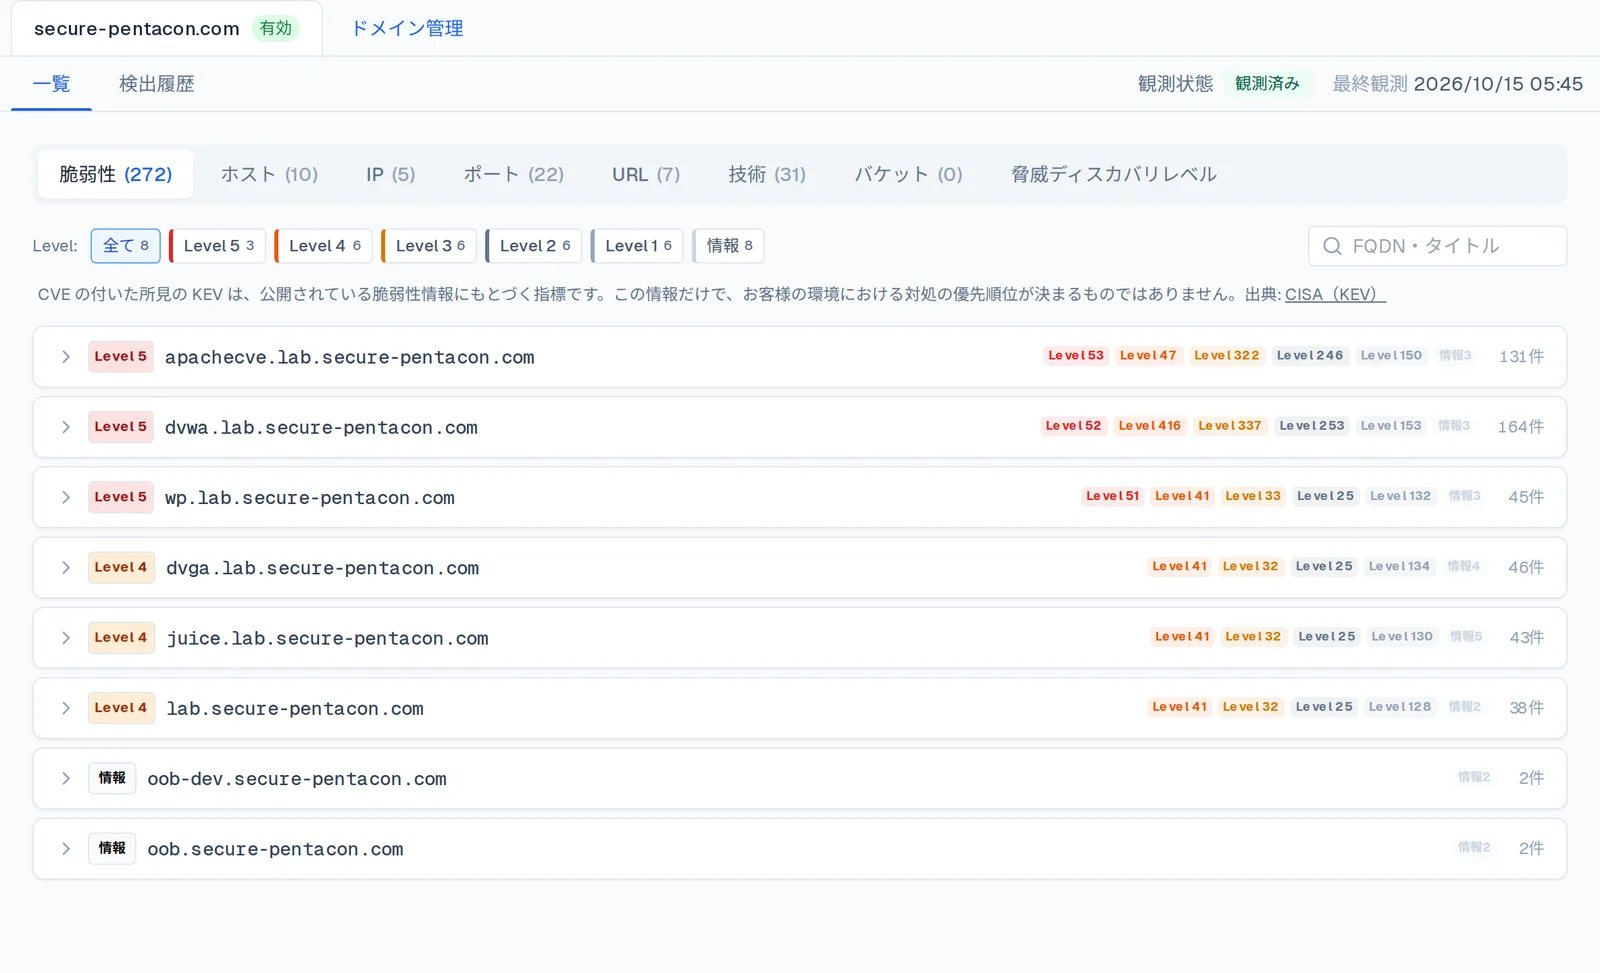Screen dimensions: 1600x973
Task: Expand the lab.secure-pentacon.com row chevron
Action: [x=66, y=708]
